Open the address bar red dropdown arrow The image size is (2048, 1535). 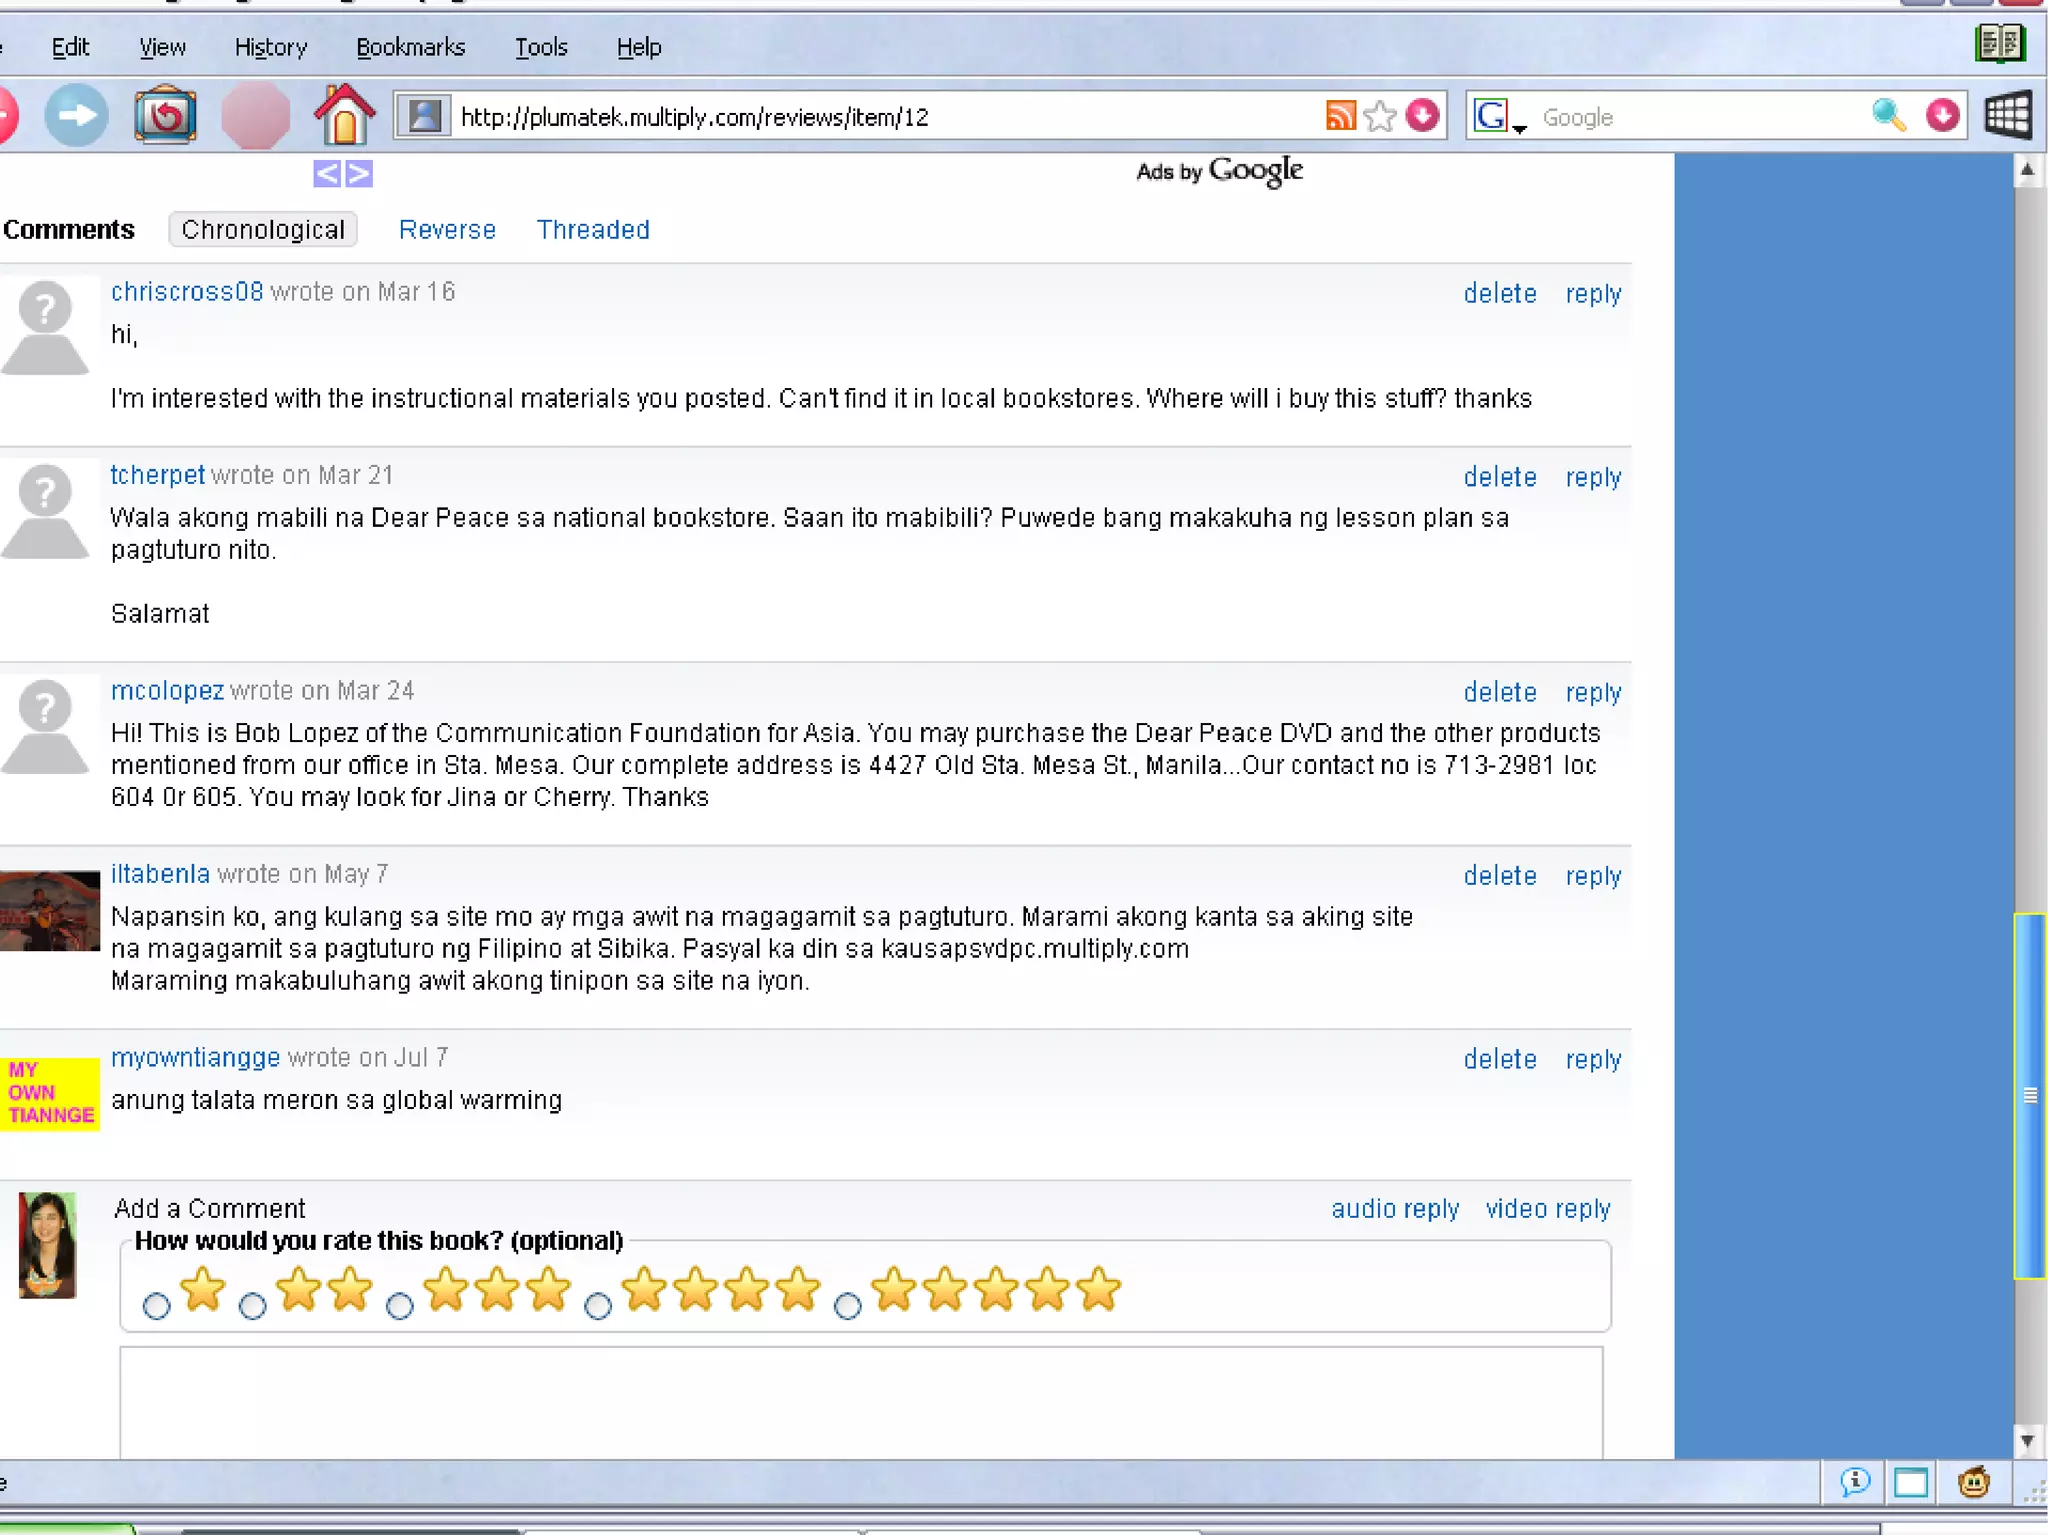tap(1422, 116)
